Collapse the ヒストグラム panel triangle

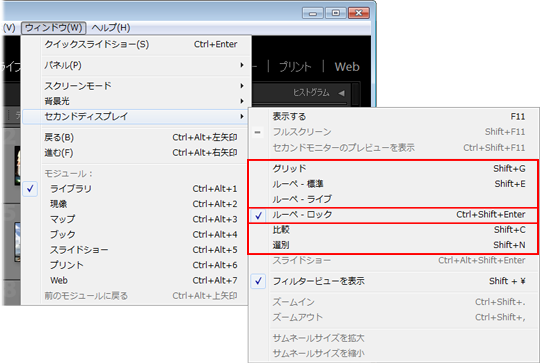[x=341, y=93]
